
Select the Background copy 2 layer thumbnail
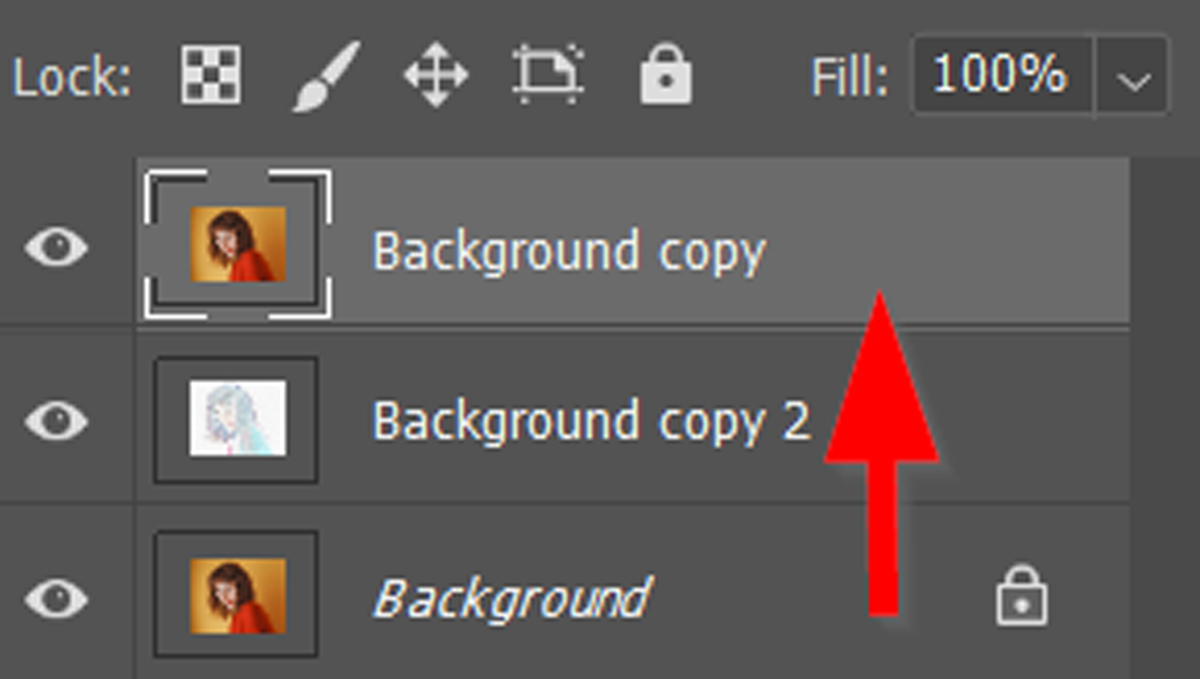point(238,418)
